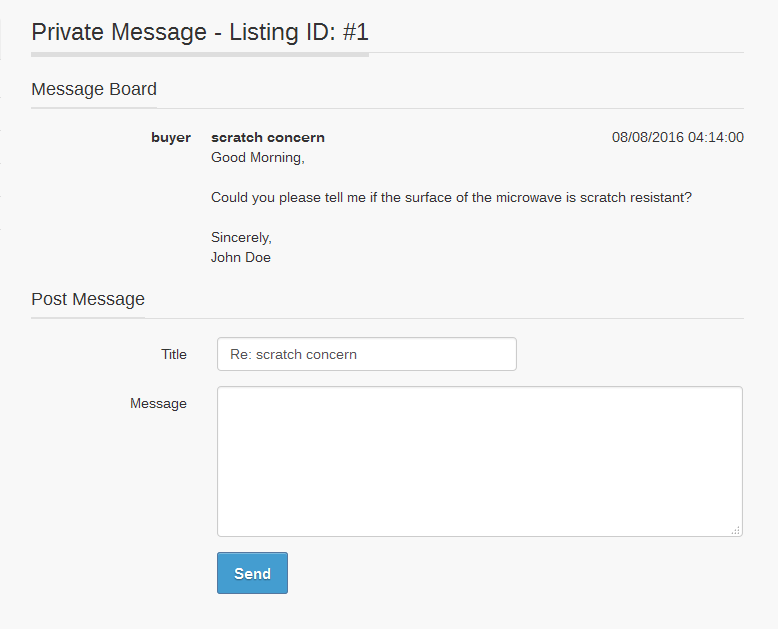Click the "Good Morning," greeting line

pyautogui.click(x=257, y=157)
